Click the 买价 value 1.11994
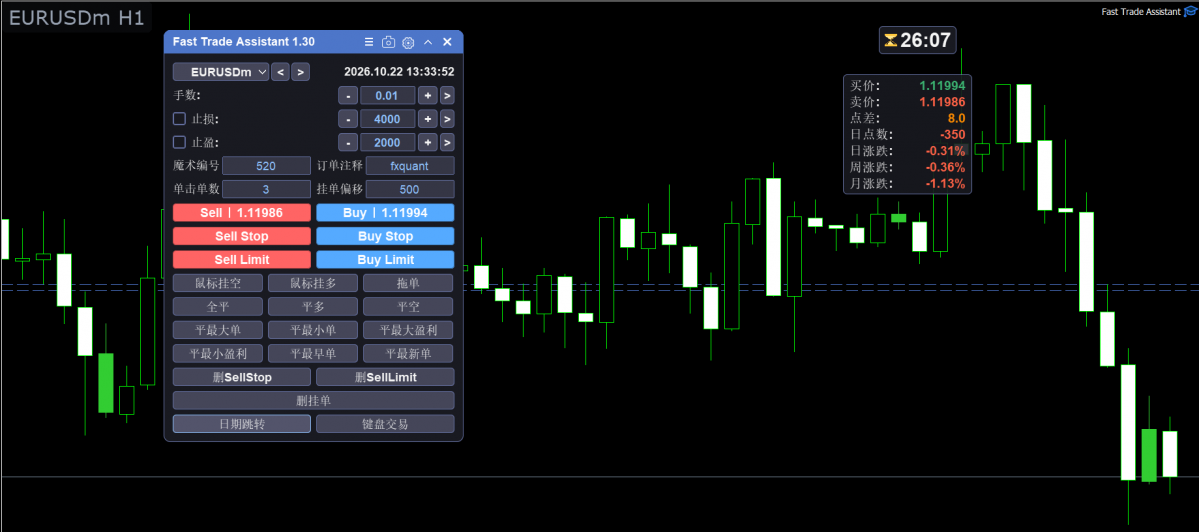The height and width of the screenshot is (532, 1199). click(942, 86)
